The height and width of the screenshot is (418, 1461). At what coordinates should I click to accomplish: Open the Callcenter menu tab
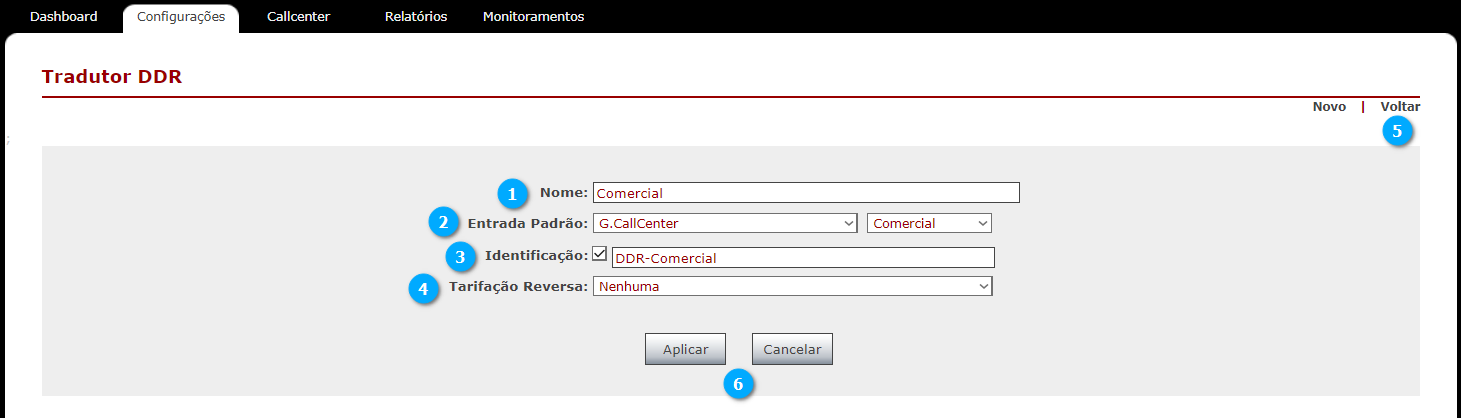point(298,17)
